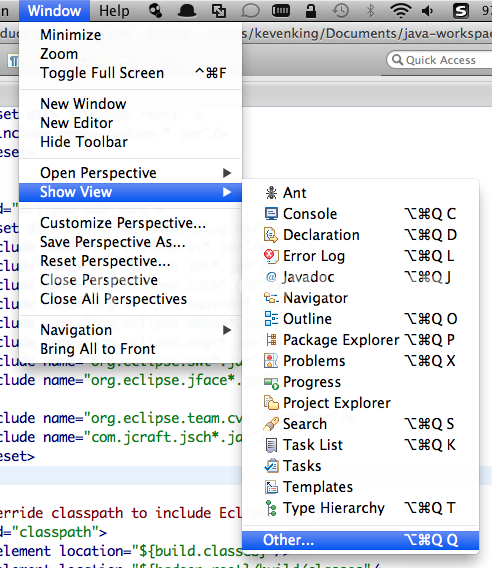Screen dimensions: 492x568
Task: Click the Quick Access search field
Action: tap(439, 60)
